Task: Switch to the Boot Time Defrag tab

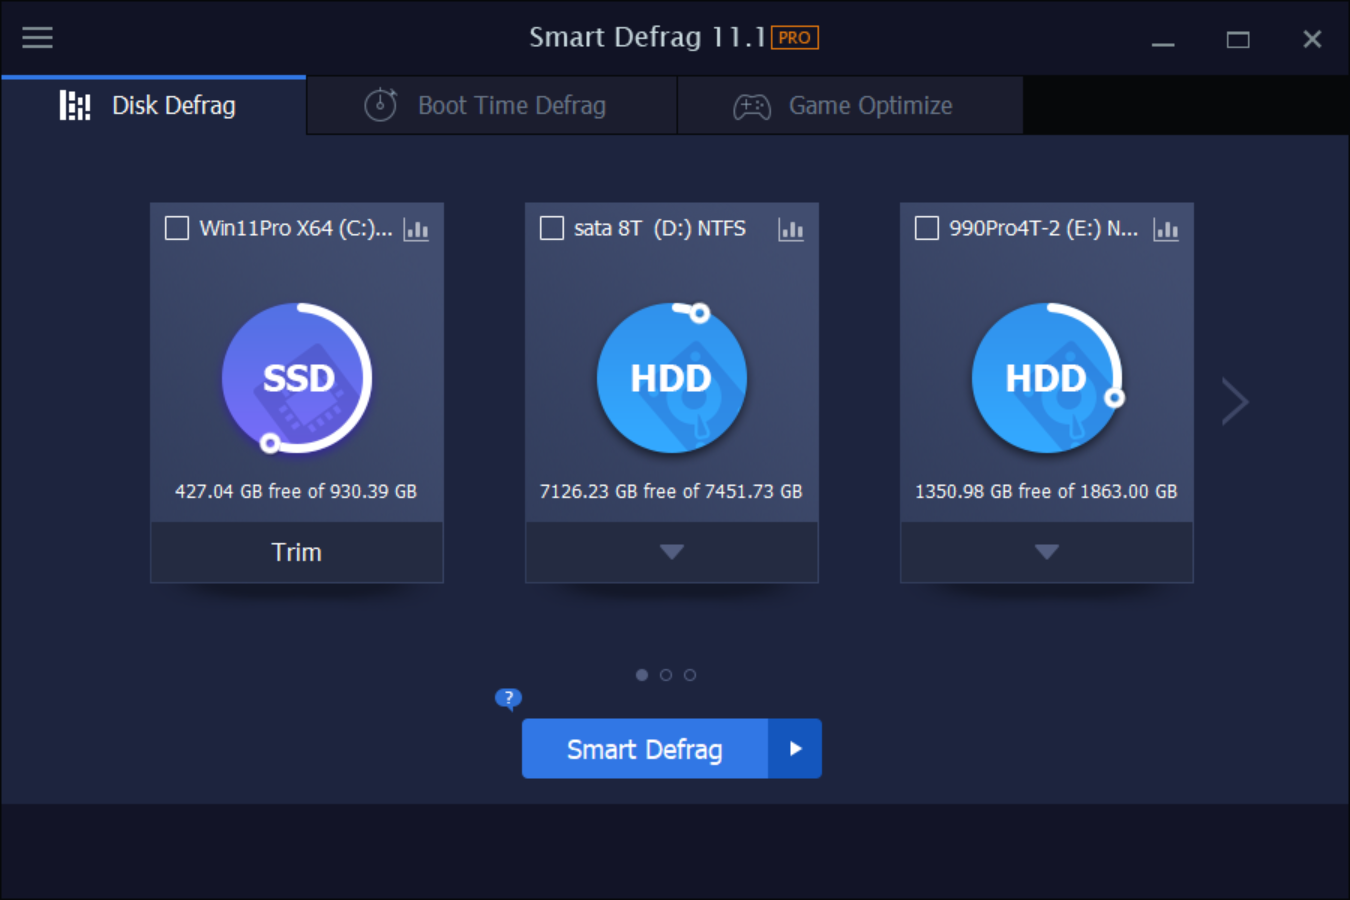Action: coord(510,105)
